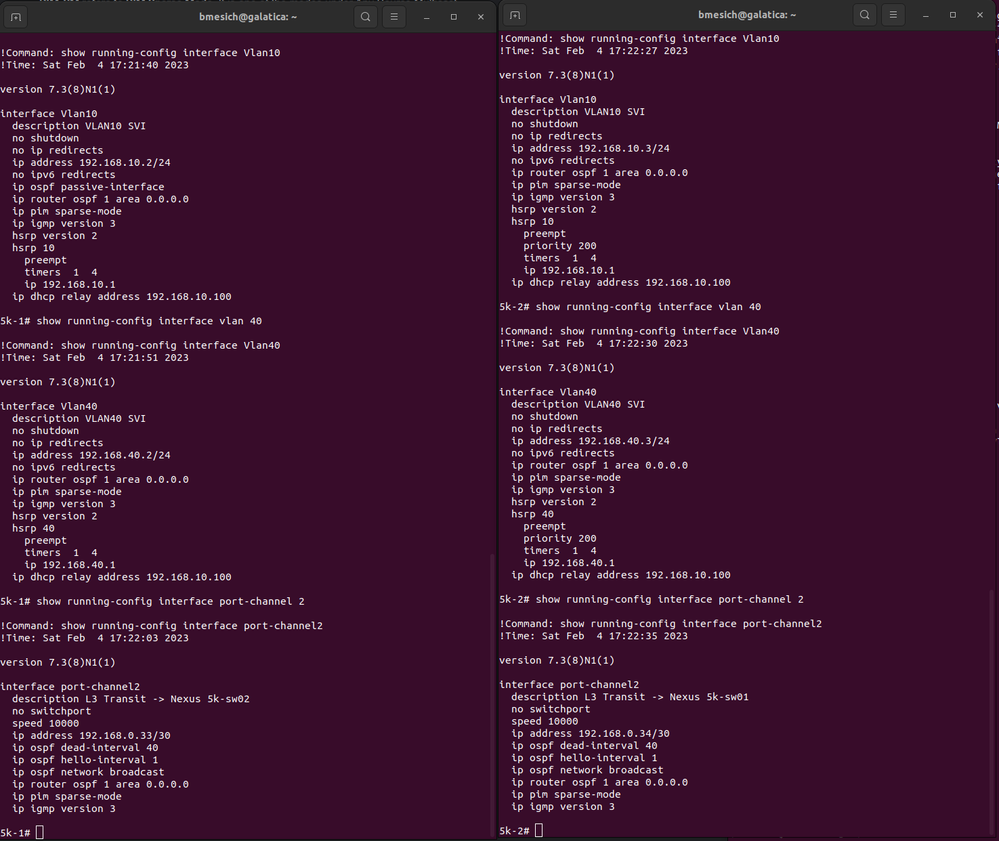The image size is (999, 841).
Task: Click '!Time: Sat Feb 4 17:22:27 2023'
Action: 593,50
